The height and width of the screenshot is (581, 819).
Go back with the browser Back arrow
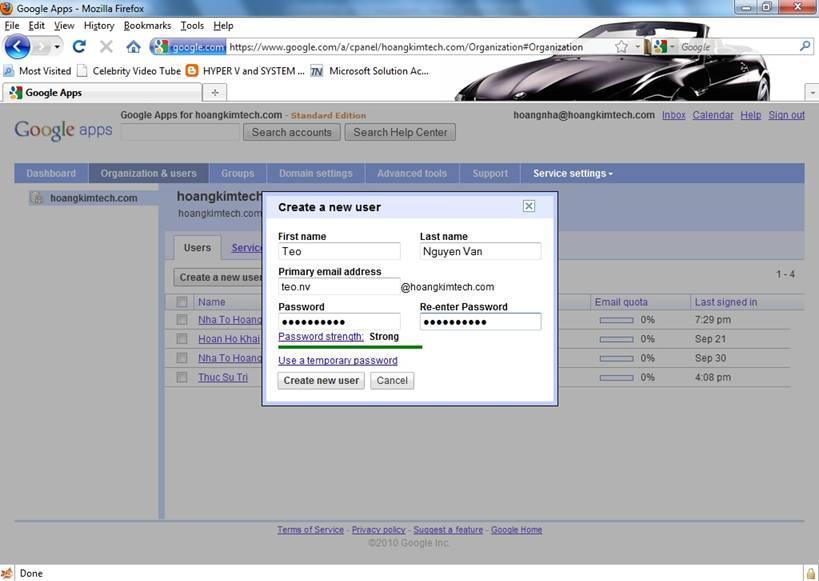[17, 47]
